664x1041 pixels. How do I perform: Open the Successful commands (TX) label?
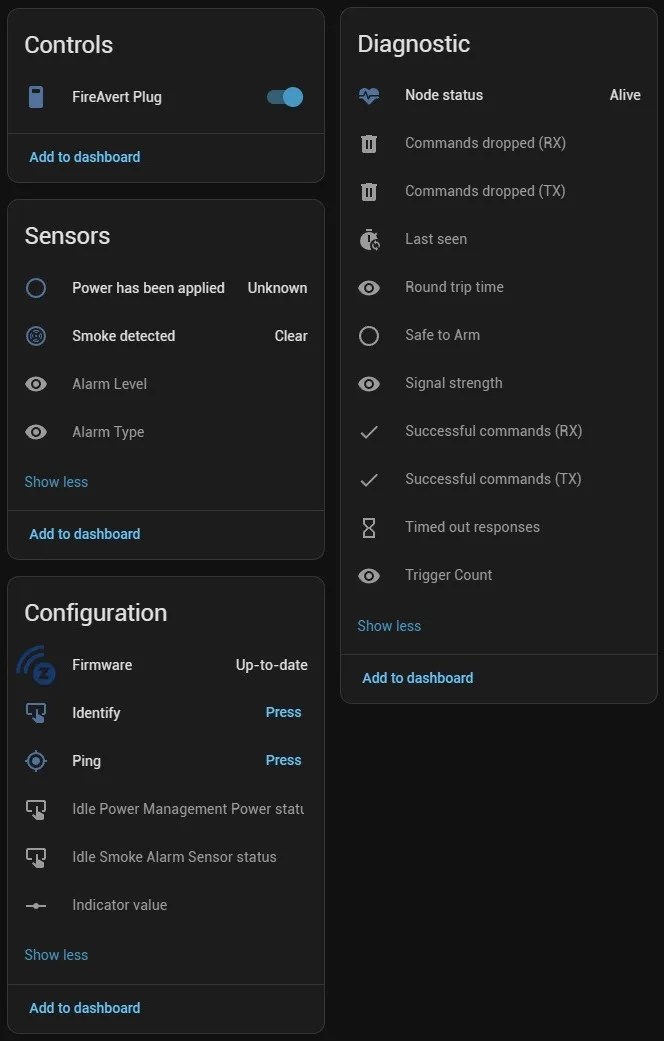[x=493, y=479]
